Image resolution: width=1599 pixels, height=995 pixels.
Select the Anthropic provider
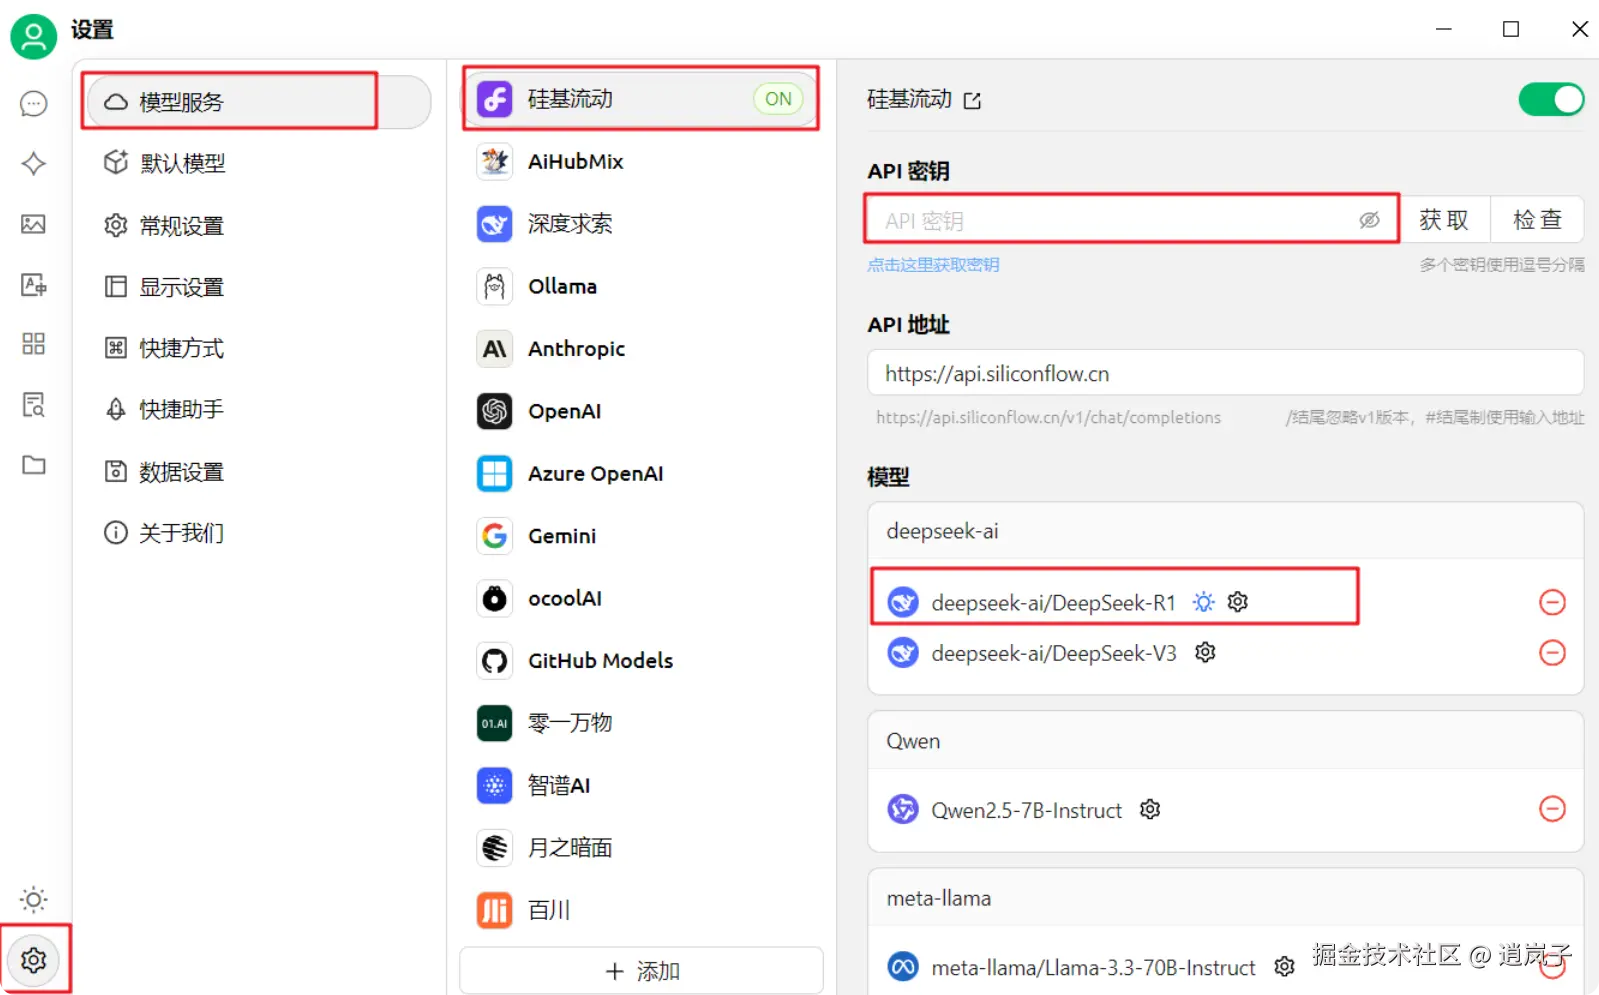pos(640,349)
